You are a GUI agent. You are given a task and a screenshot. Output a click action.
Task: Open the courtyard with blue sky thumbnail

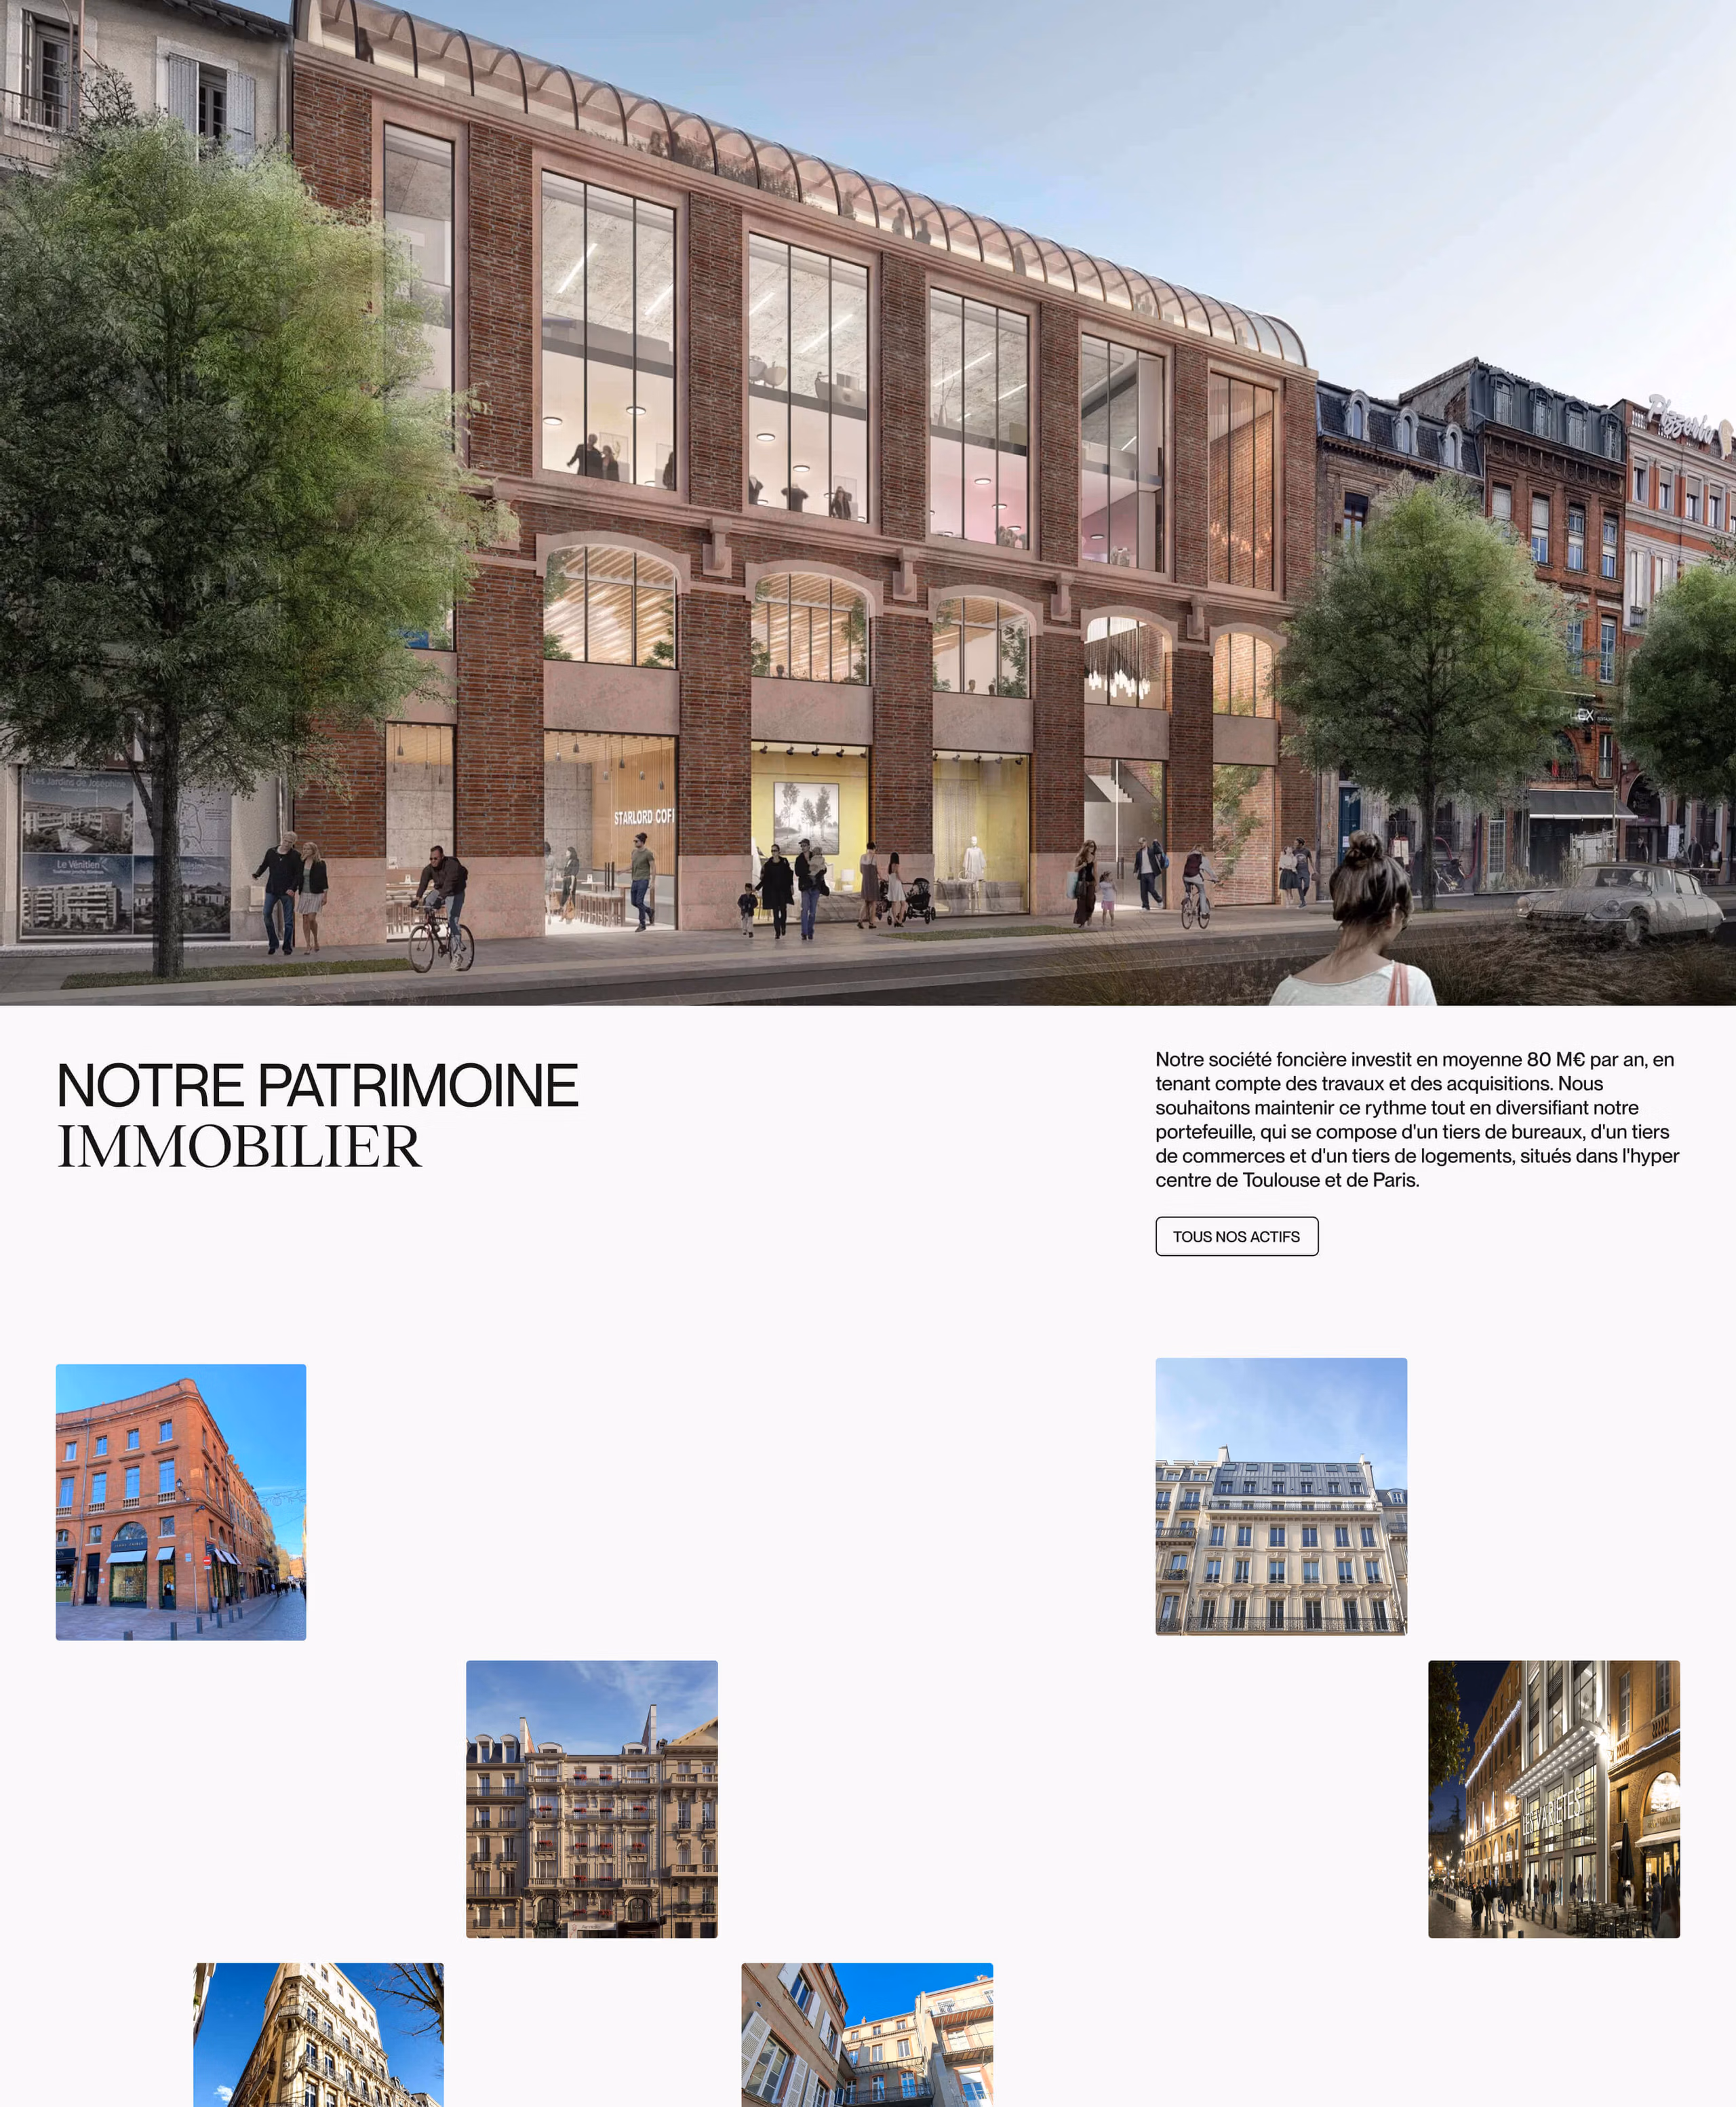866,2035
